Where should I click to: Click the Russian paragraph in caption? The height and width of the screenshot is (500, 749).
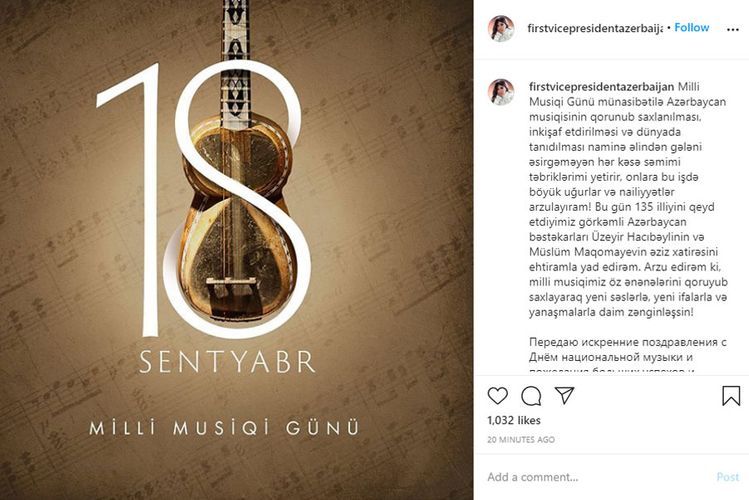click(x=628, y=356)
